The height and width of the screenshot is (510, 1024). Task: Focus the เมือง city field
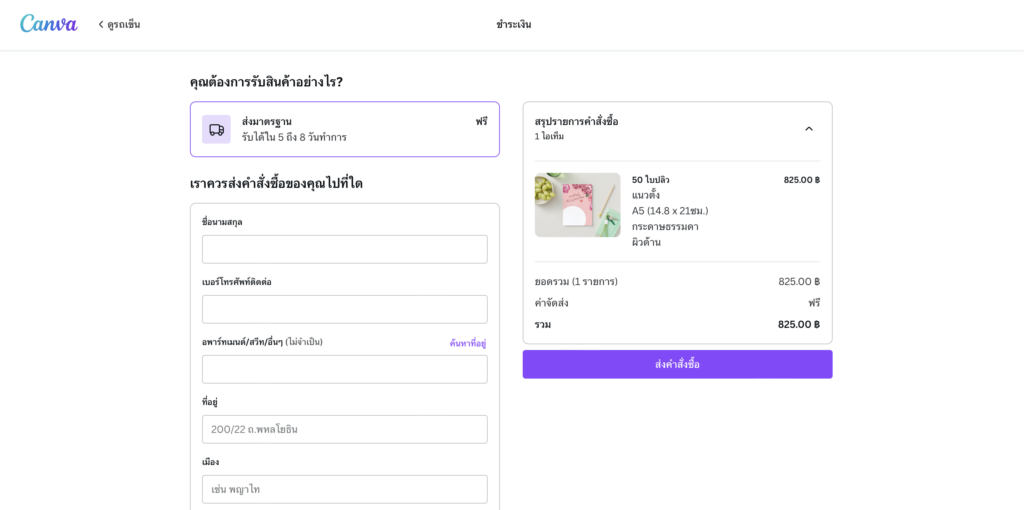pos(345,490)
